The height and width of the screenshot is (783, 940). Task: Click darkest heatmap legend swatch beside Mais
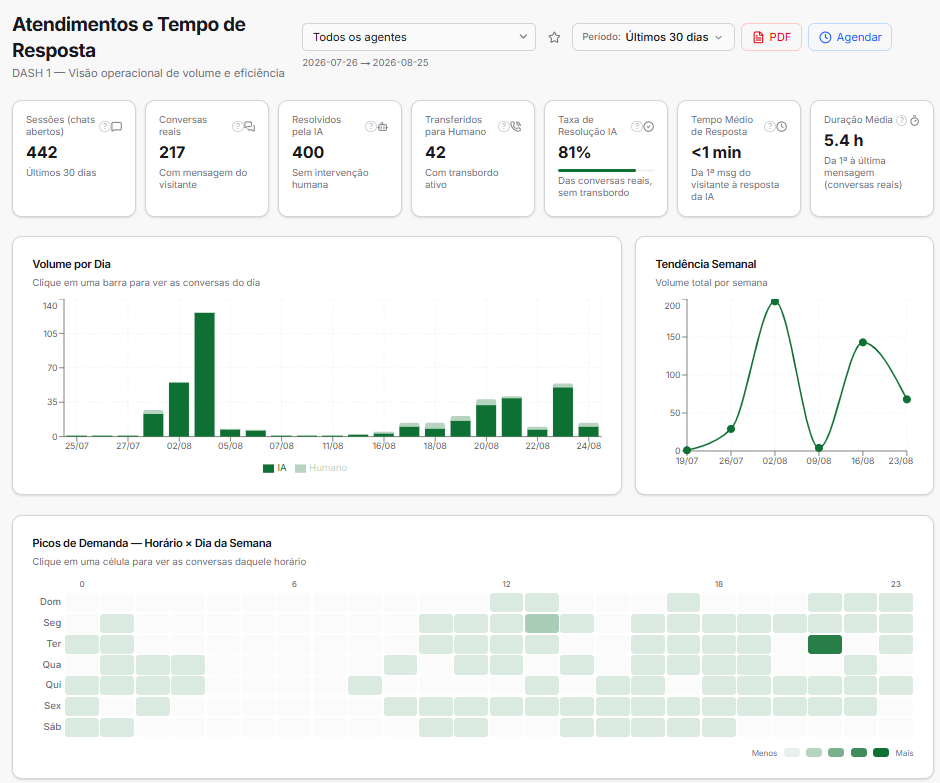coord(881,753)
